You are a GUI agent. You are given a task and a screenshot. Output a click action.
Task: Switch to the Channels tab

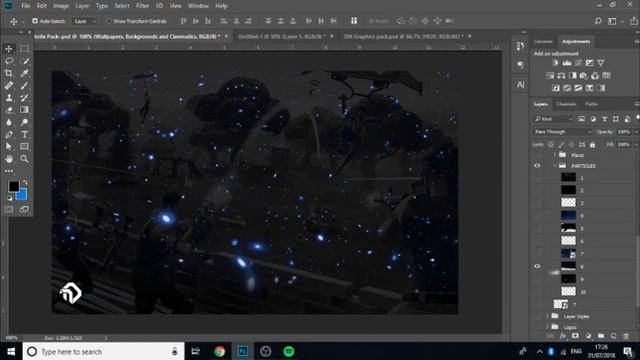tap(566, 104)
